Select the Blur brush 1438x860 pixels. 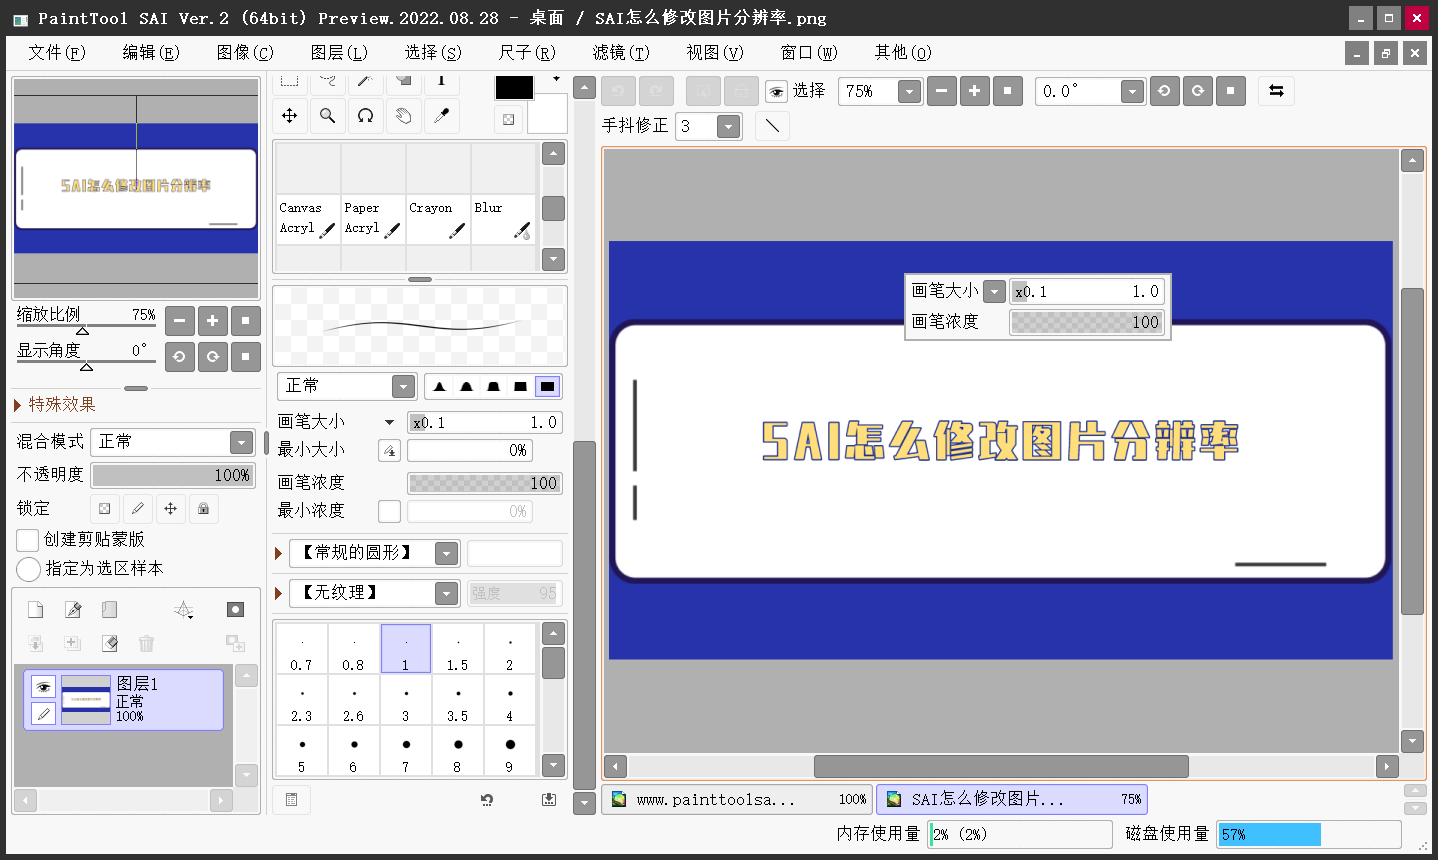tap(502, 218)
